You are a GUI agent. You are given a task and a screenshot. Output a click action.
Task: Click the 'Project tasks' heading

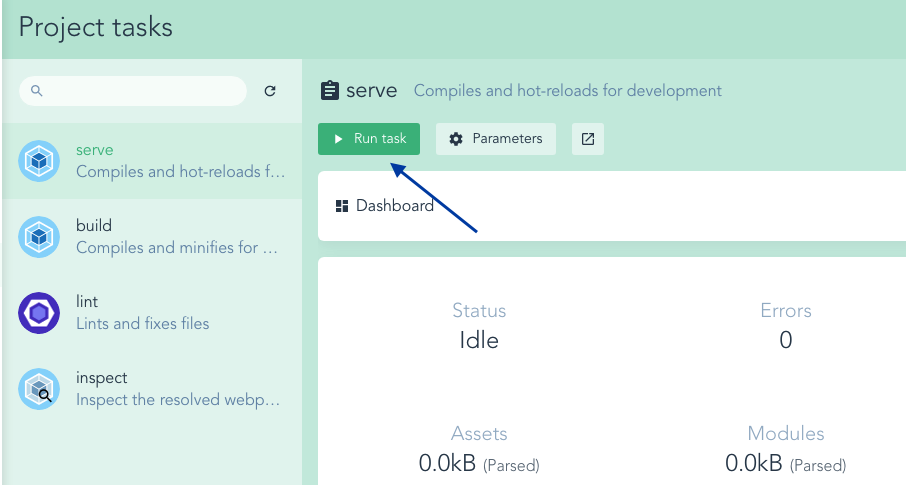96,27
